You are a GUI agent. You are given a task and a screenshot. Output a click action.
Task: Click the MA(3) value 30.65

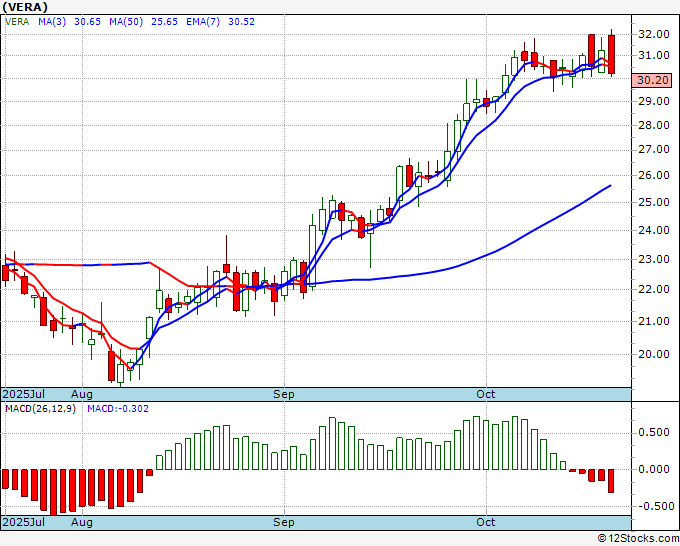coord(87,22)
